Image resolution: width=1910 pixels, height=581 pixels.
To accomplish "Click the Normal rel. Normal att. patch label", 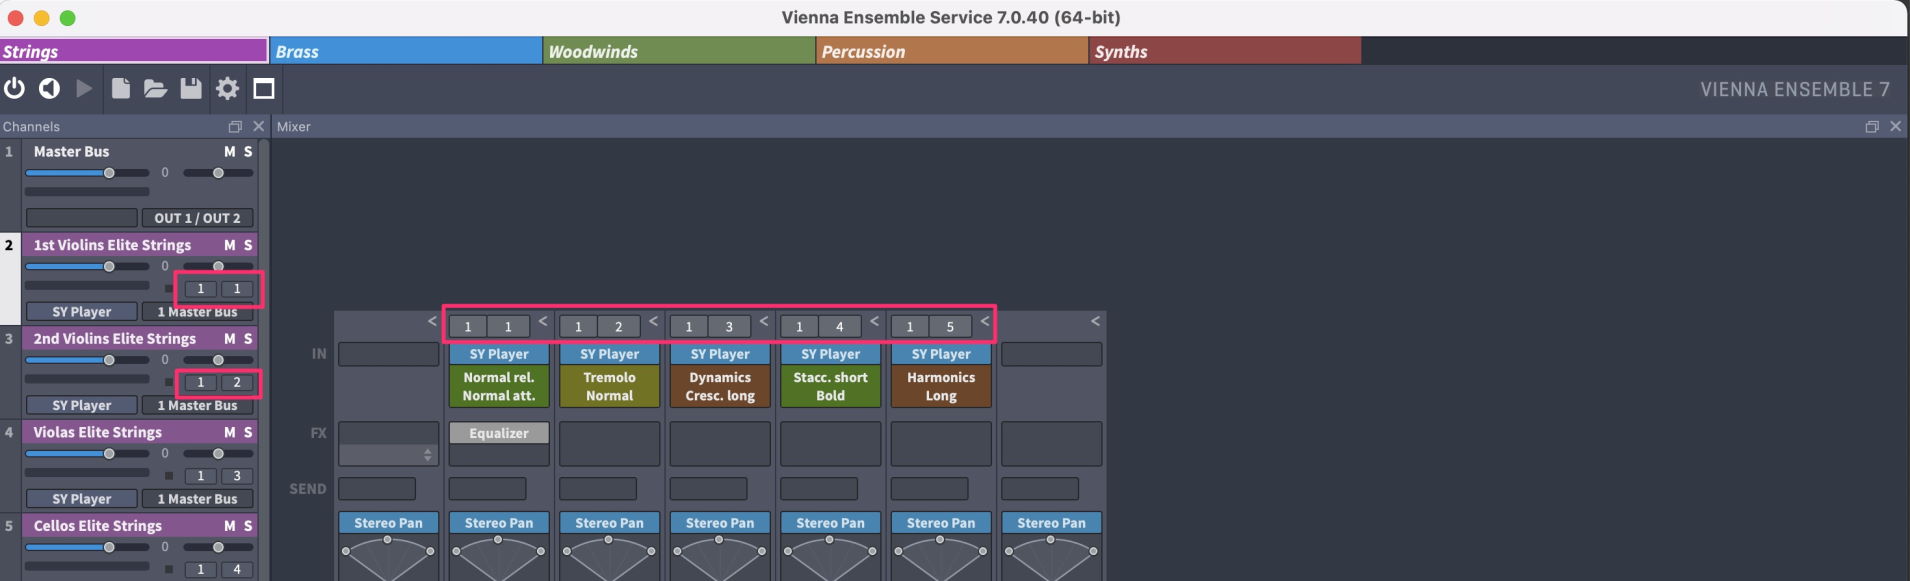I will [499, 386].
